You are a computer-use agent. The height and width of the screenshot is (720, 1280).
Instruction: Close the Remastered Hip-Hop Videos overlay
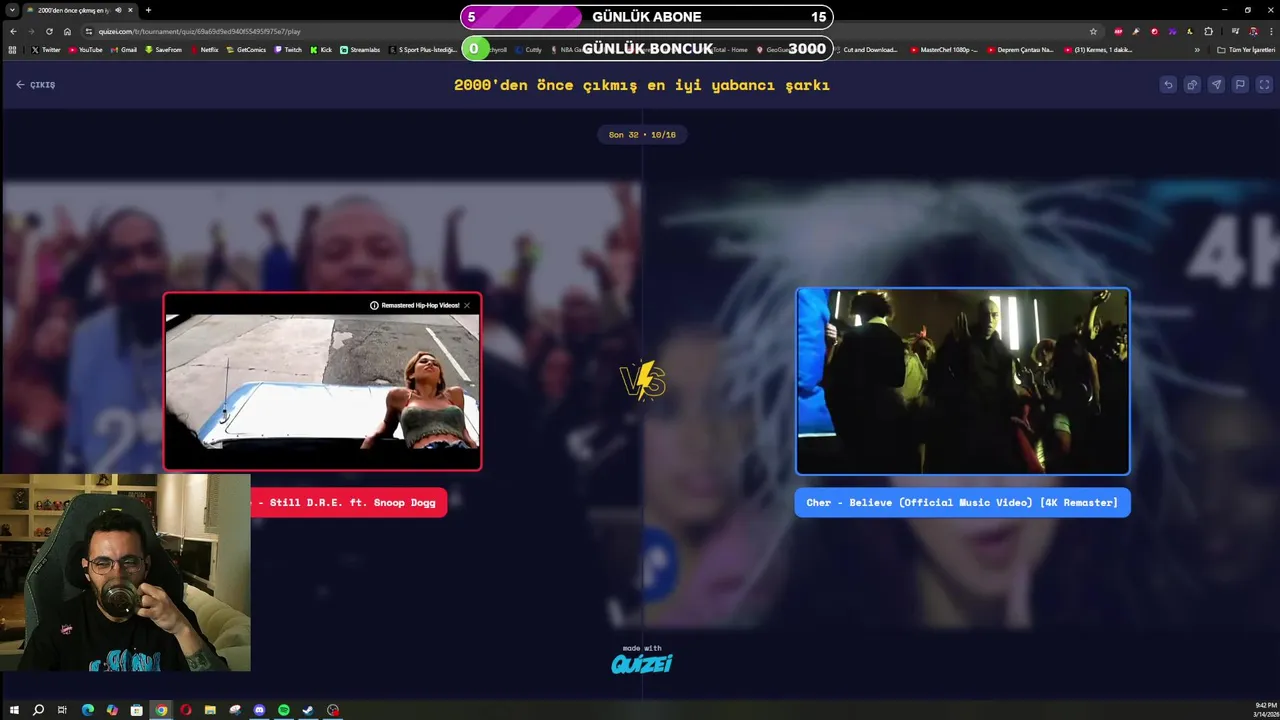coord(467,305)
